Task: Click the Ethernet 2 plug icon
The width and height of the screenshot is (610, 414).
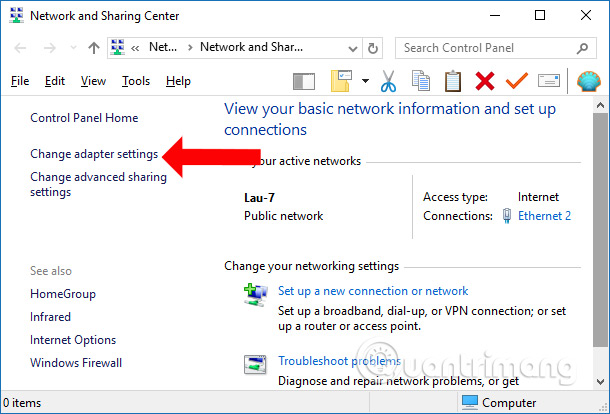Action: pyautogui.click(x=507, y=216)
